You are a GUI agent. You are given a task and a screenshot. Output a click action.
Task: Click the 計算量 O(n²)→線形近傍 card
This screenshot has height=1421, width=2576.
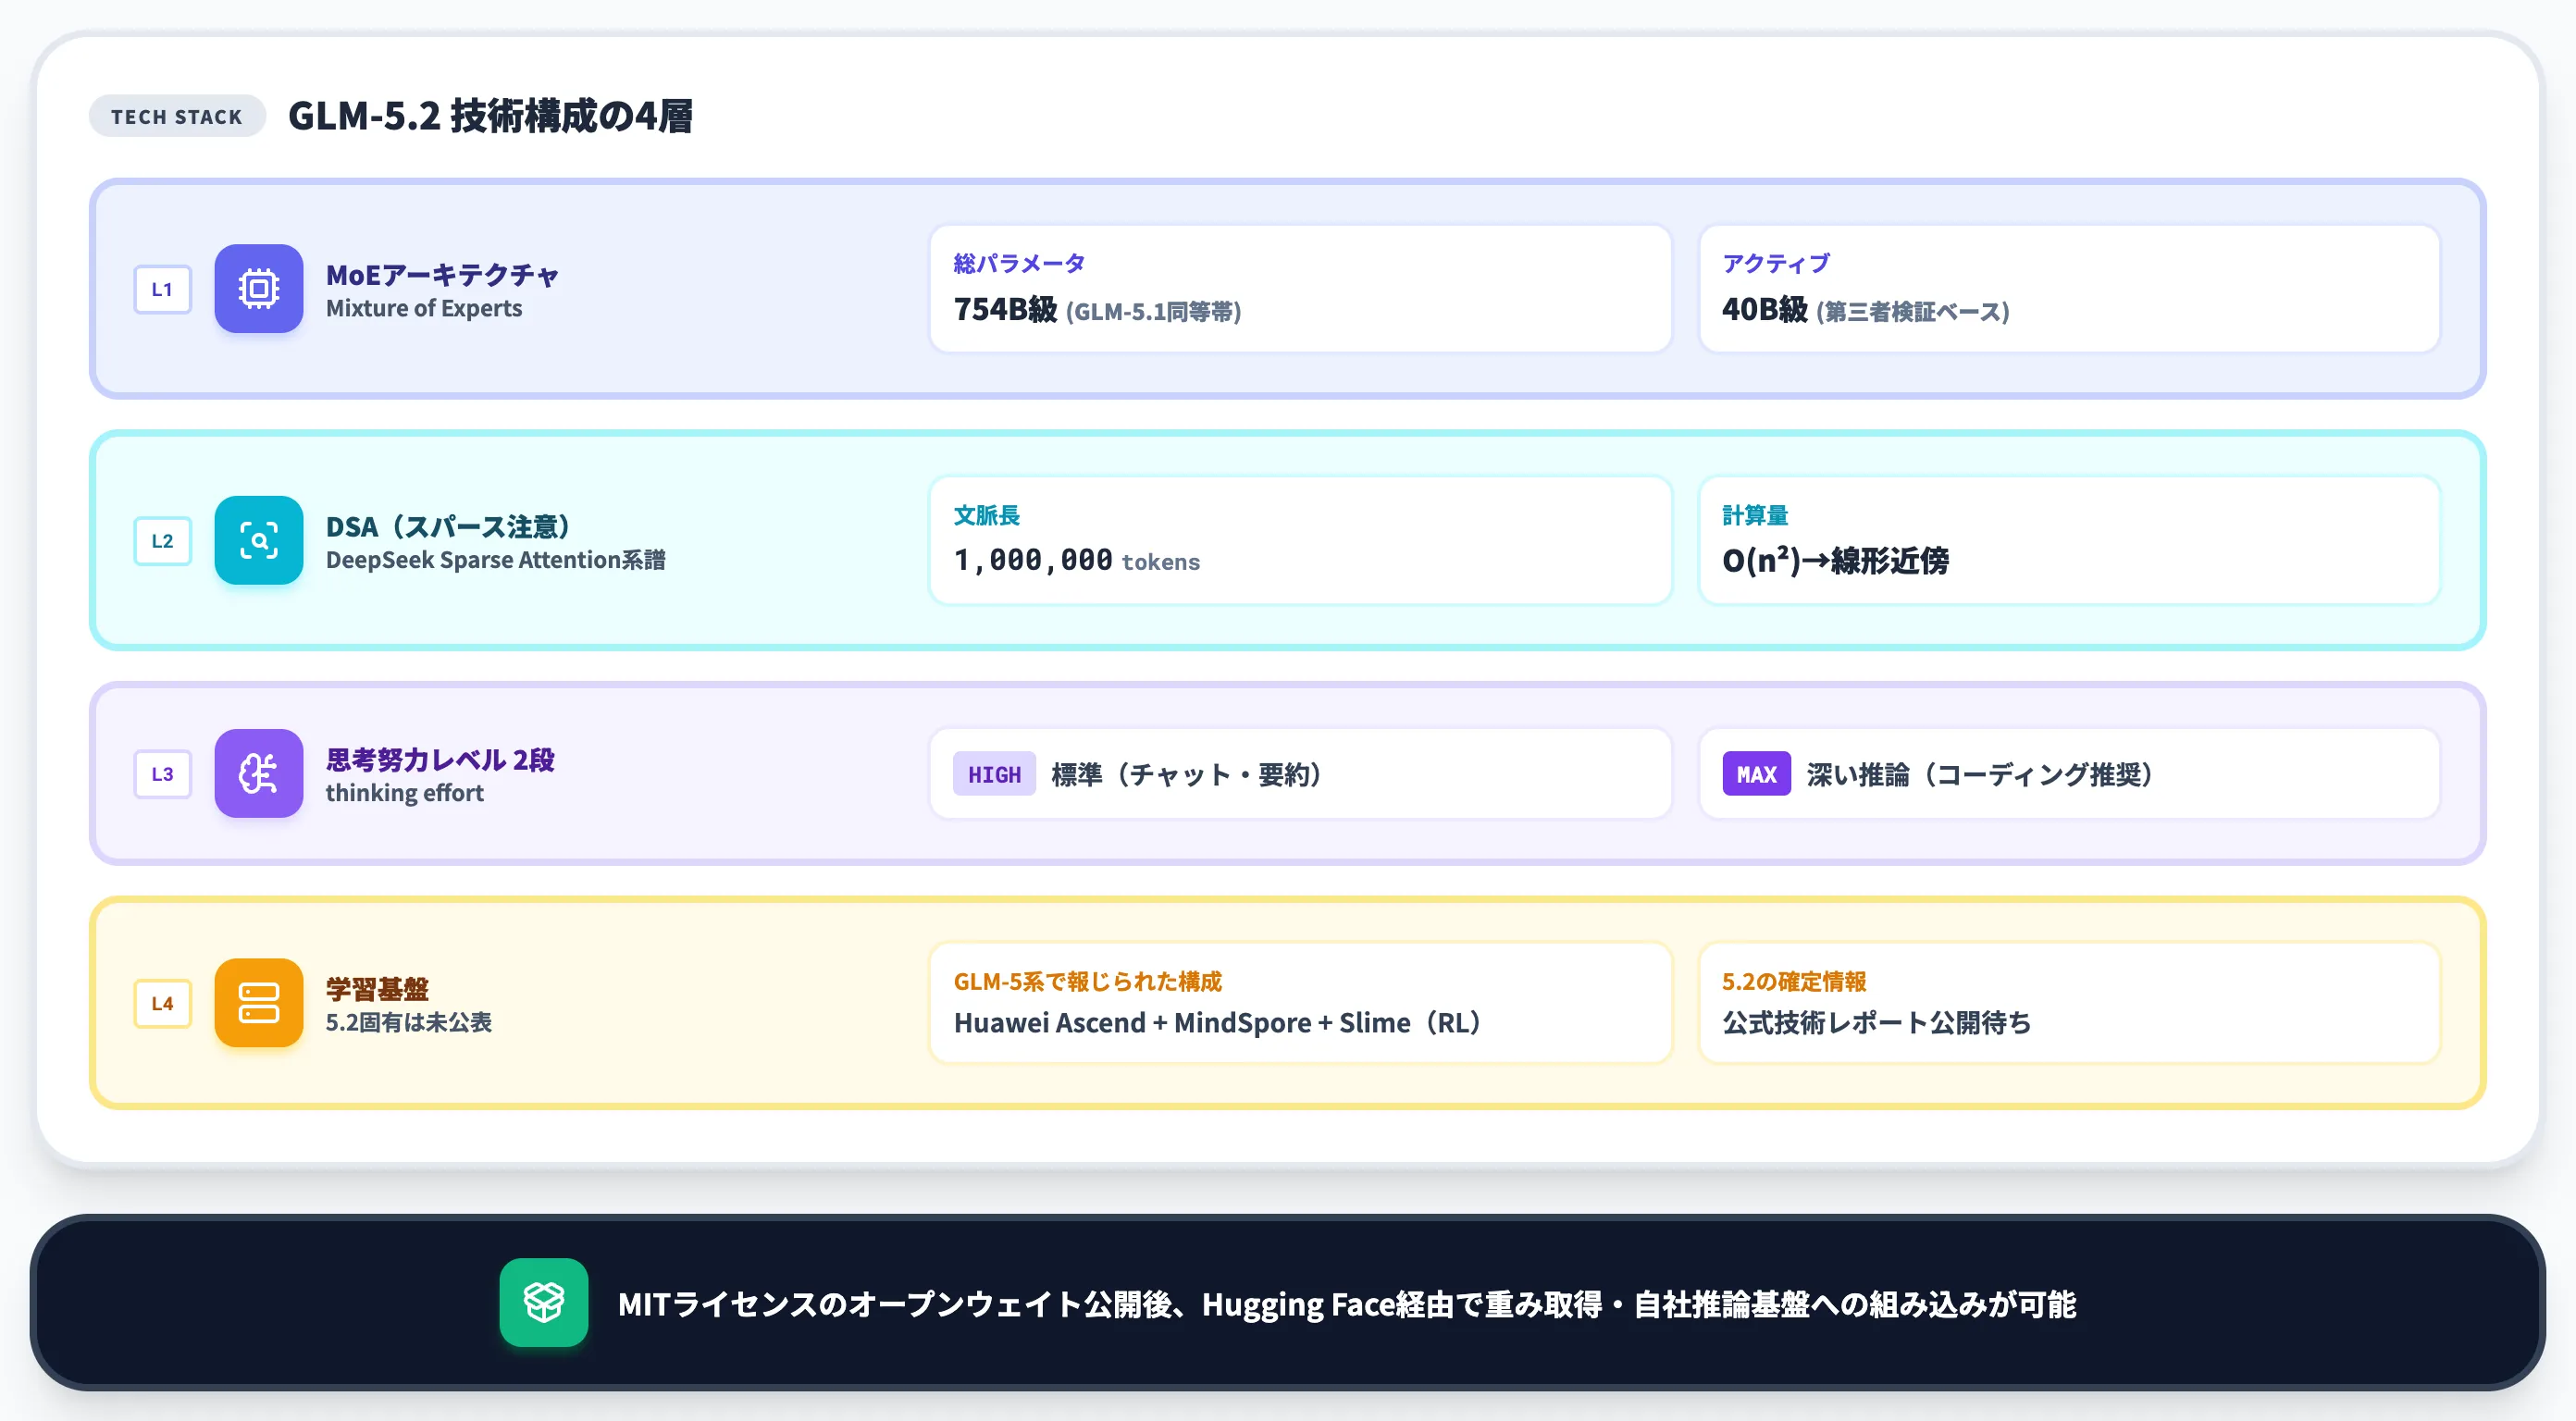2070,540
